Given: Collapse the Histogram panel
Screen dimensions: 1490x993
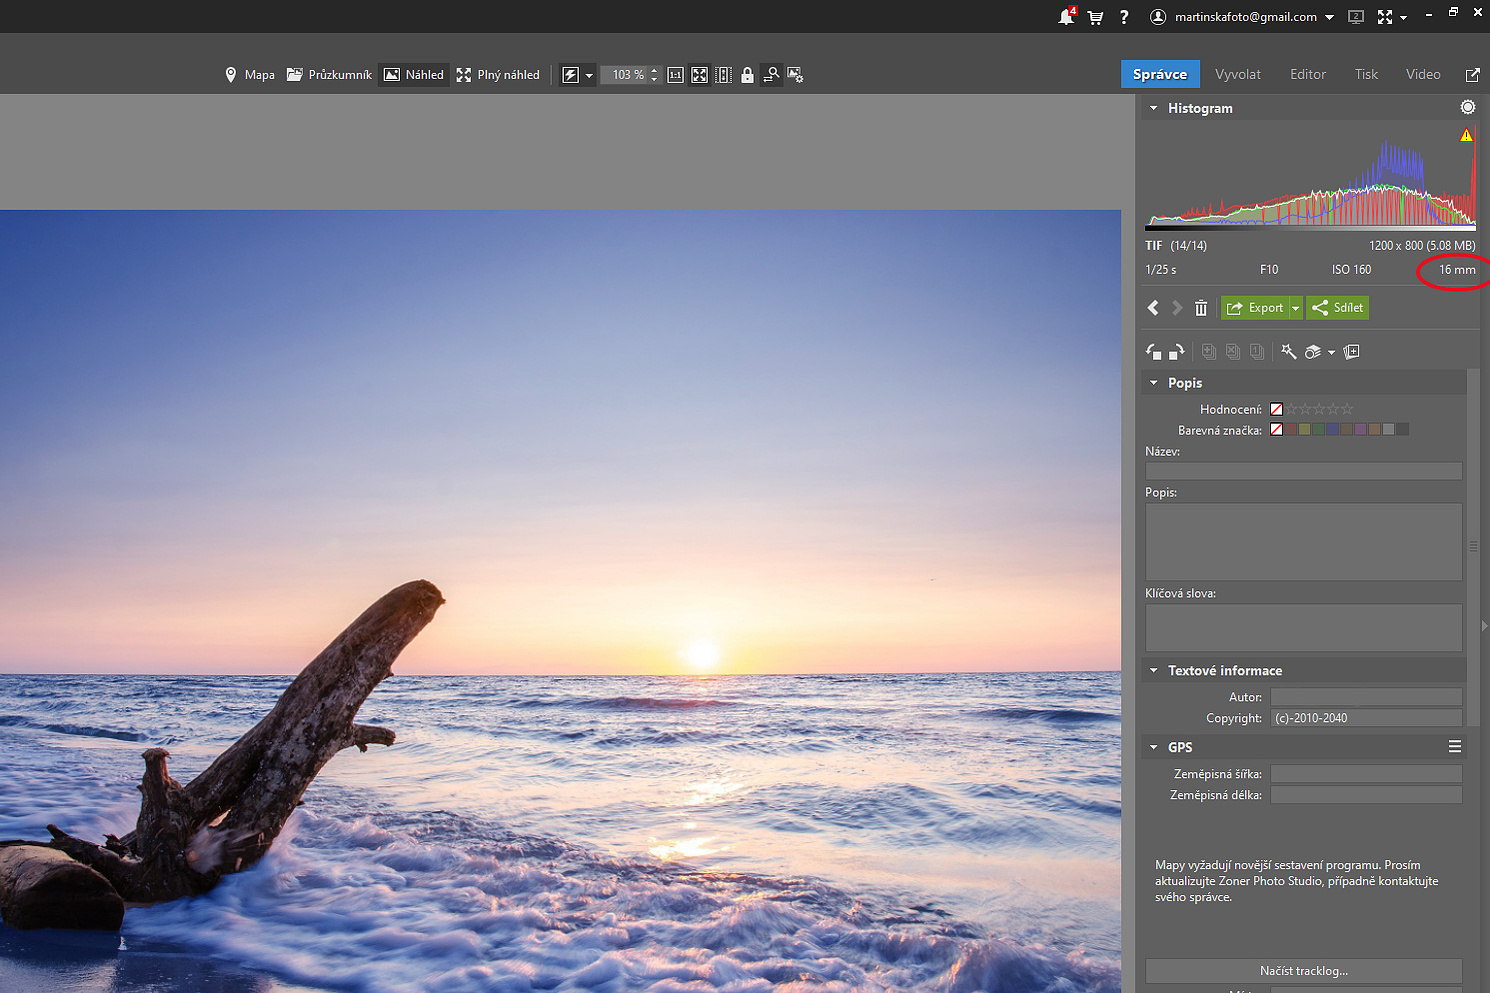Looking at the screenshot, I should [1153, 108].
